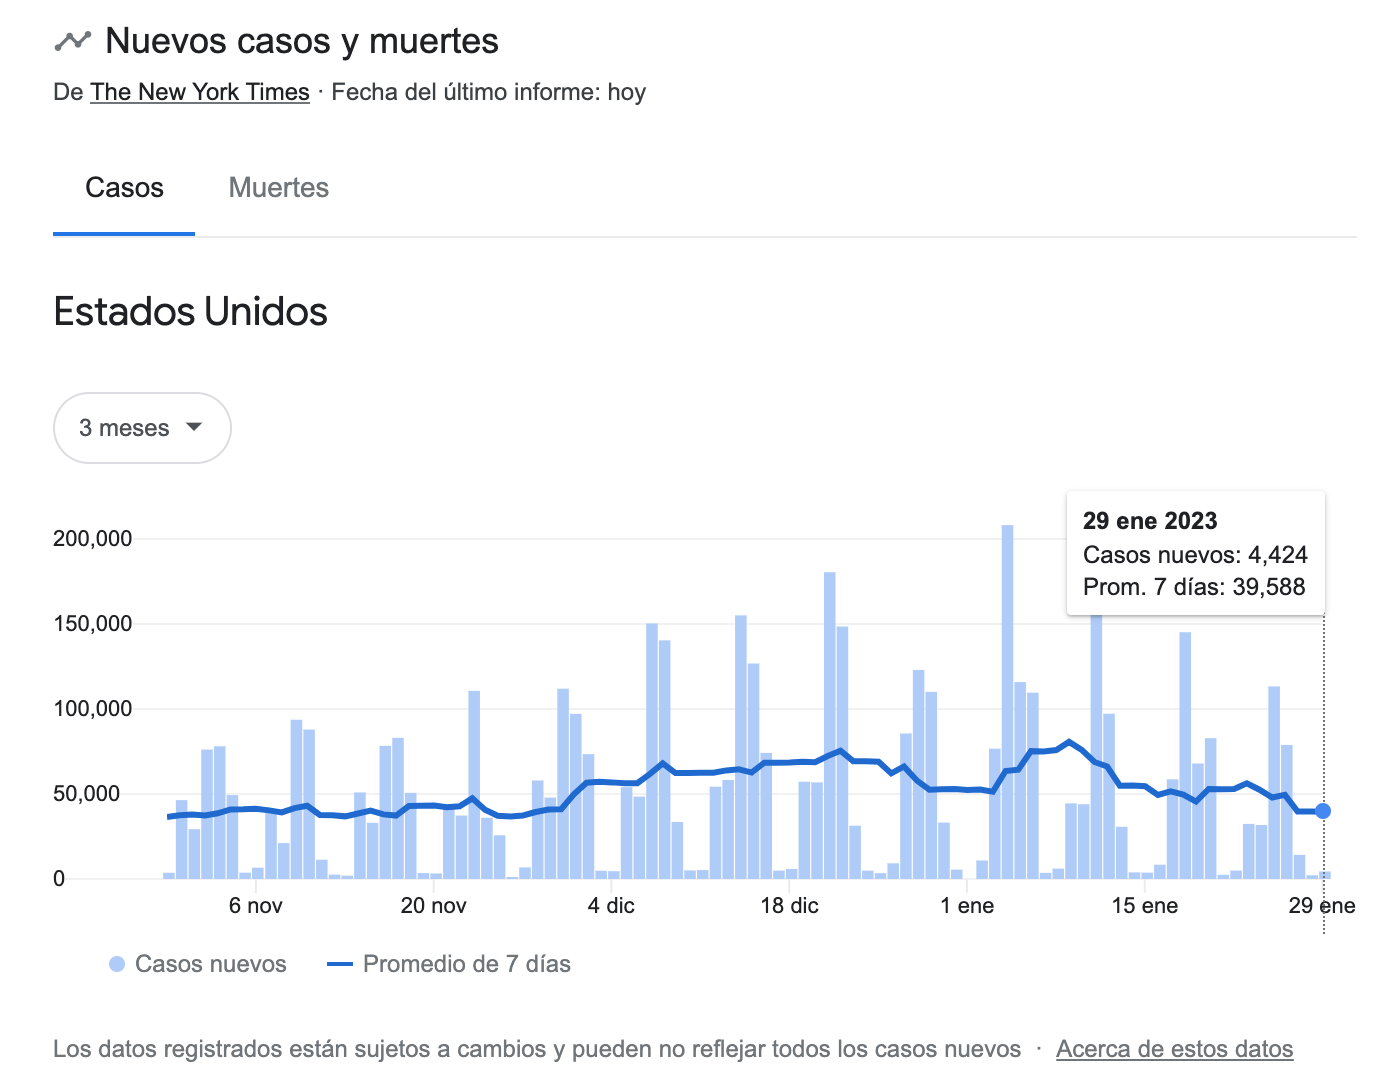
Task: Click the trend line icon beside the title
Action: pyautogui.click(x=72, y=41)
